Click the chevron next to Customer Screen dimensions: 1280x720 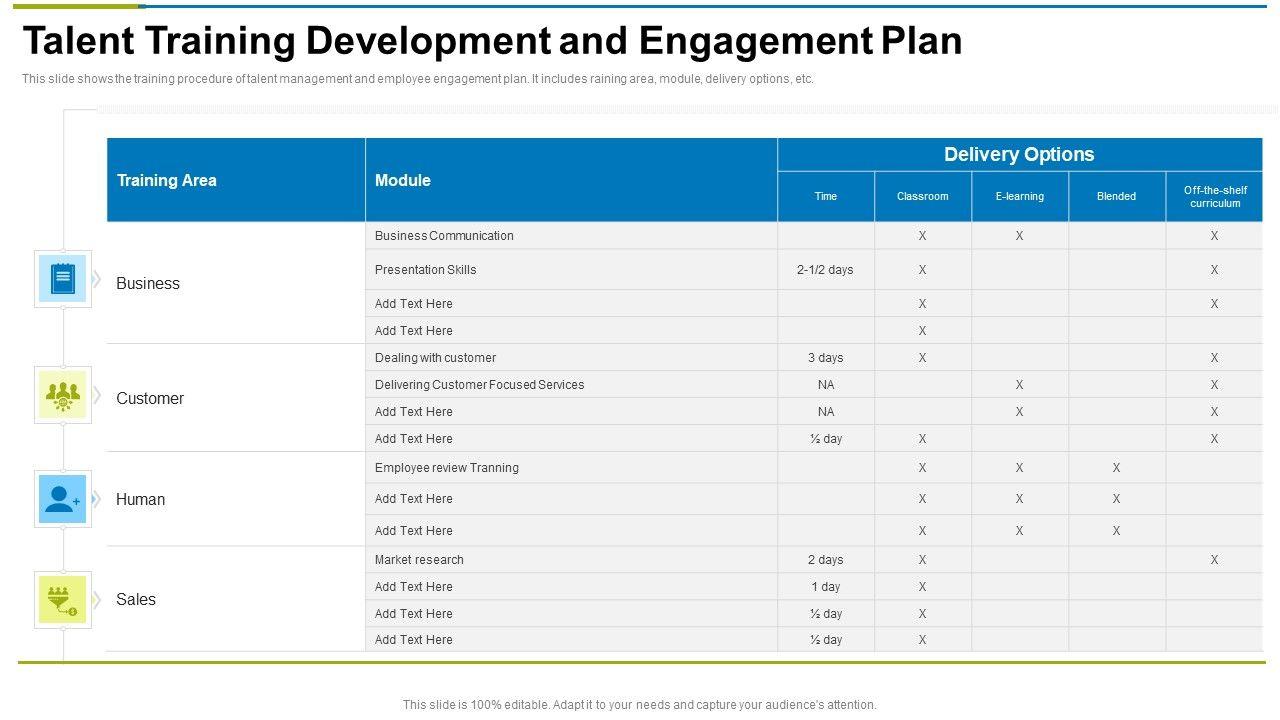[97, 395]
